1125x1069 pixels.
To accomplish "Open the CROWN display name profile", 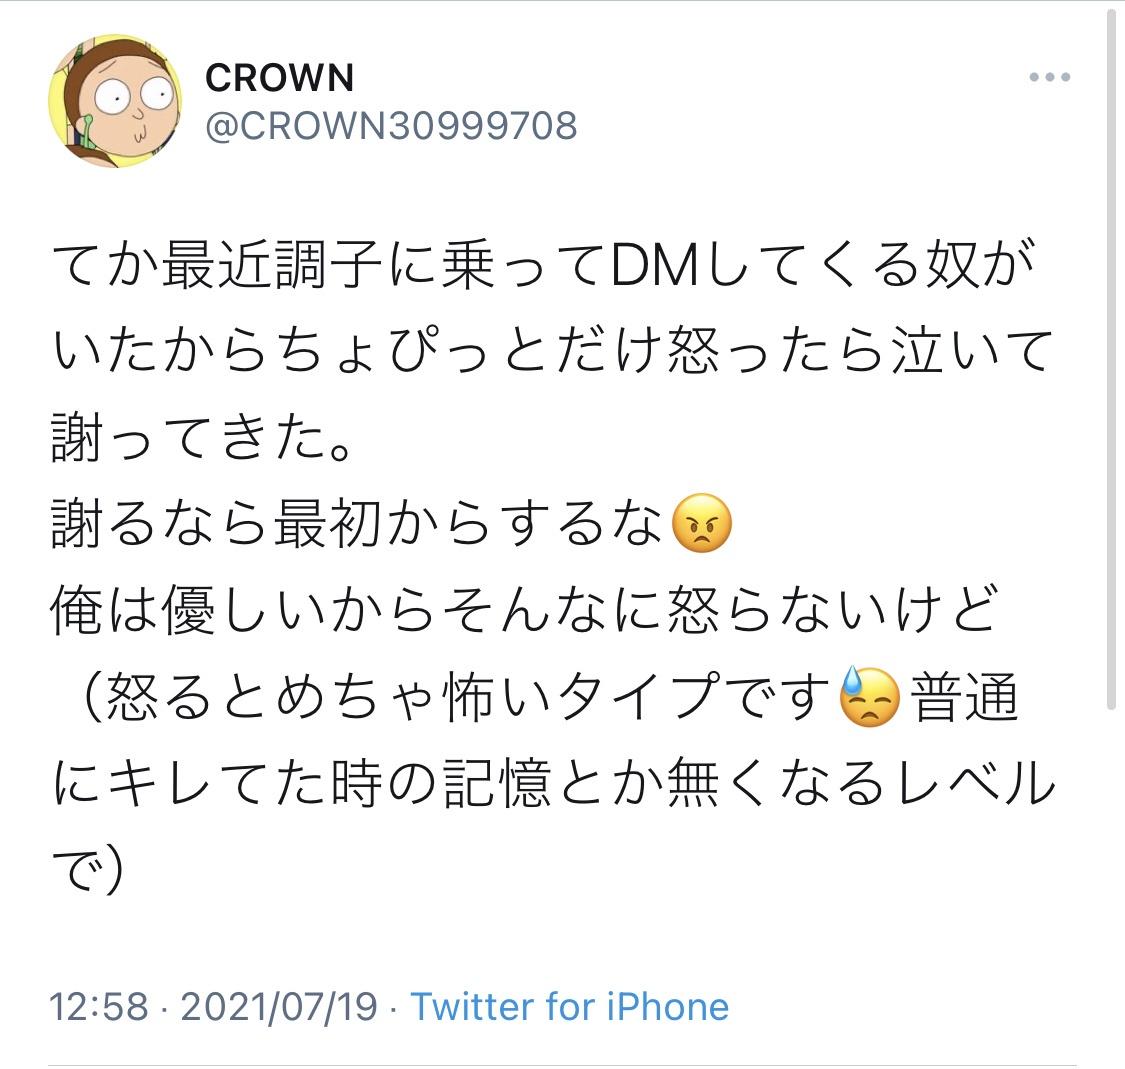I will [x=279, y=77].
